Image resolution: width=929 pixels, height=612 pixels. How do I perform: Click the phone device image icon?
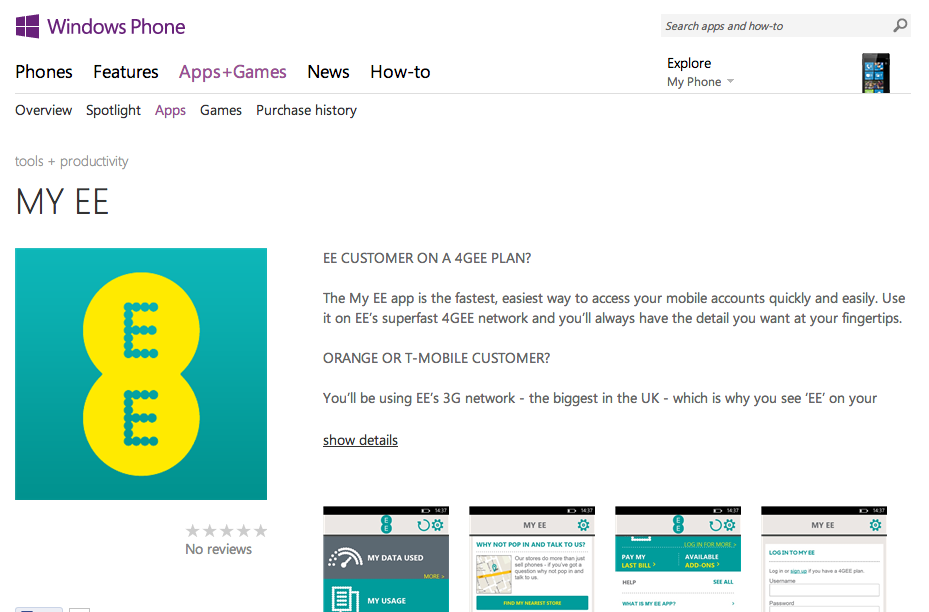pos(876,73)
